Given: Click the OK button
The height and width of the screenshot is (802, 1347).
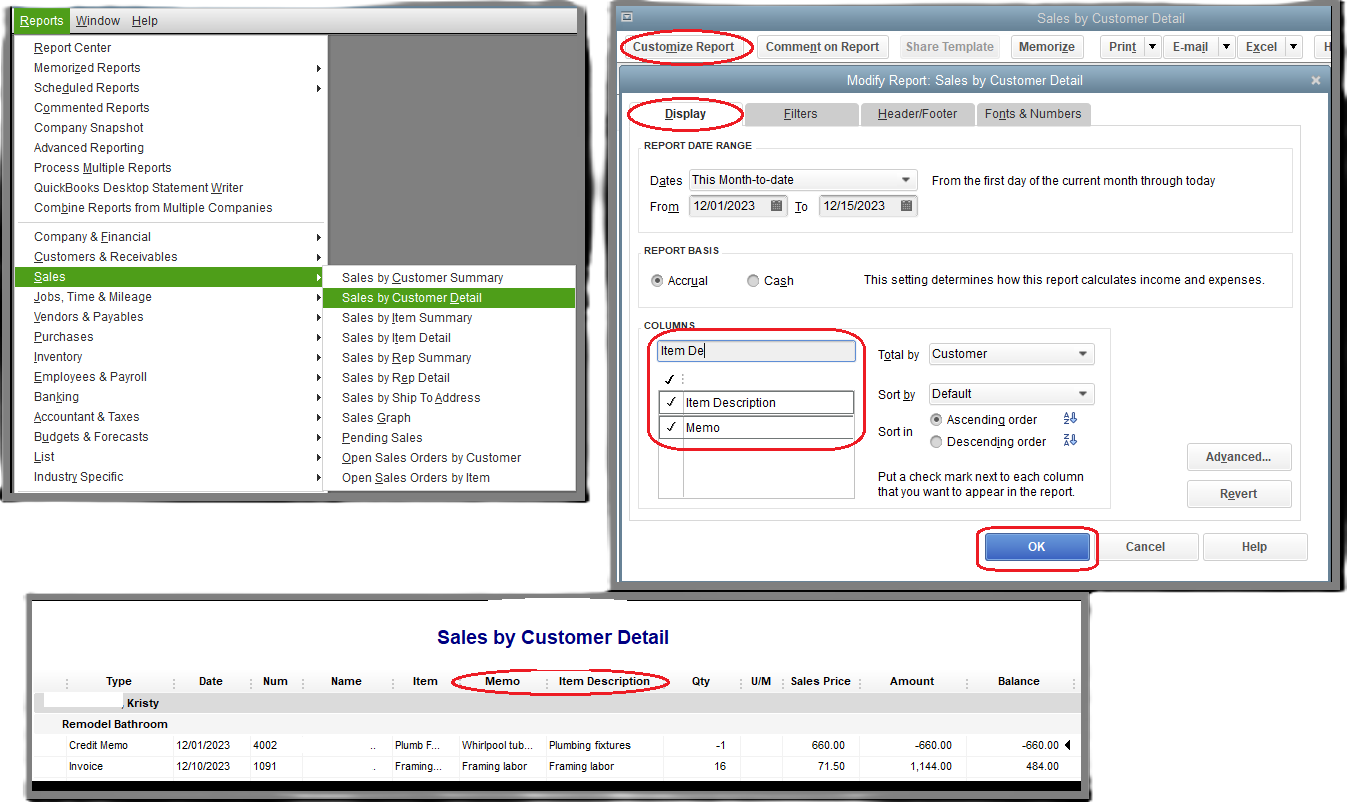Looking at the screenshot, I should pos(1036,547).
